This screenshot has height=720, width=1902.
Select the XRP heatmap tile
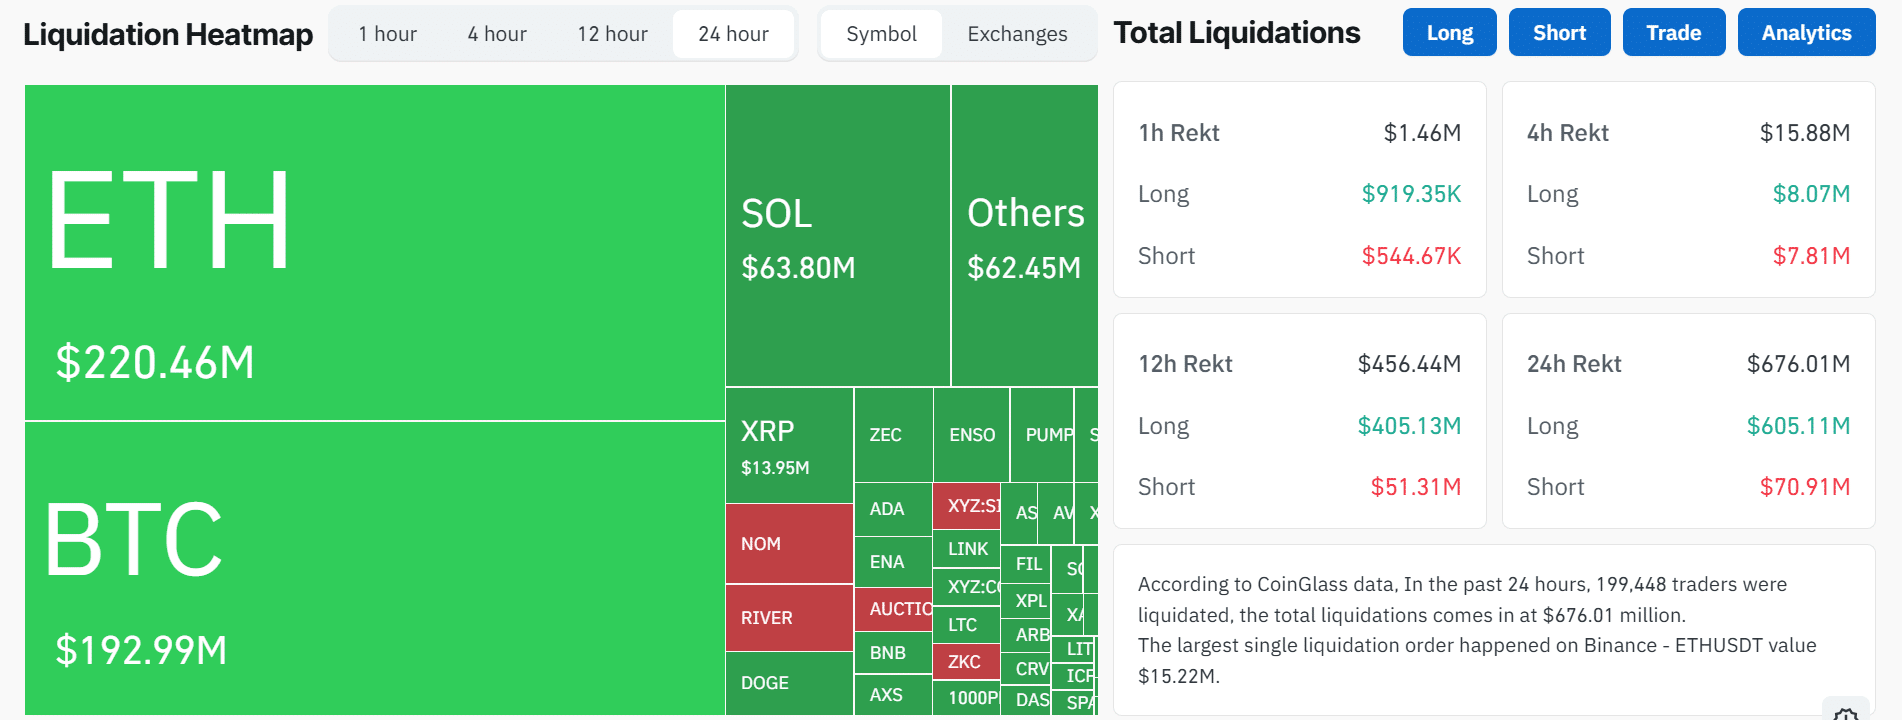[786, 440]
